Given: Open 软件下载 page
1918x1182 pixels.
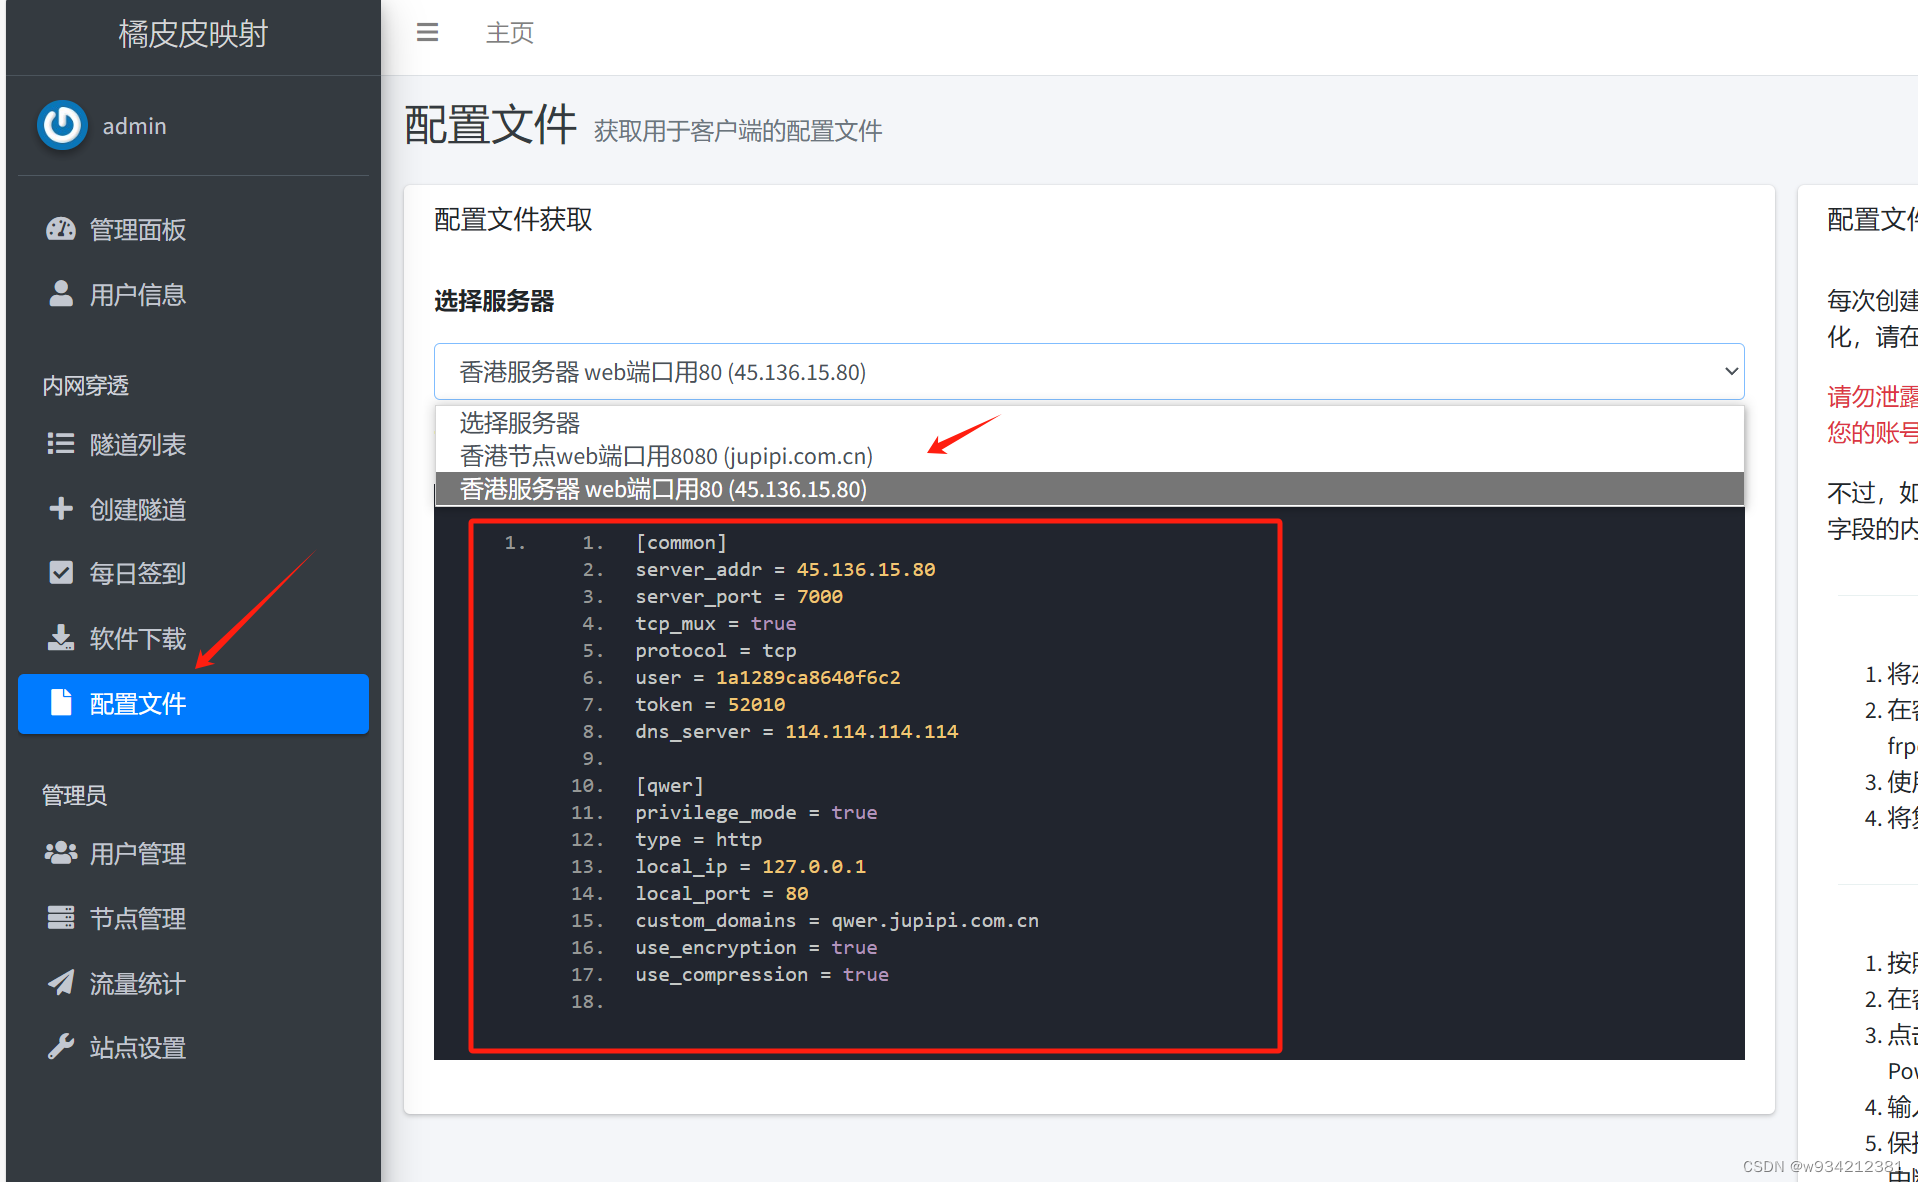Looking at the screenshot, I should (x=193, y=638).
